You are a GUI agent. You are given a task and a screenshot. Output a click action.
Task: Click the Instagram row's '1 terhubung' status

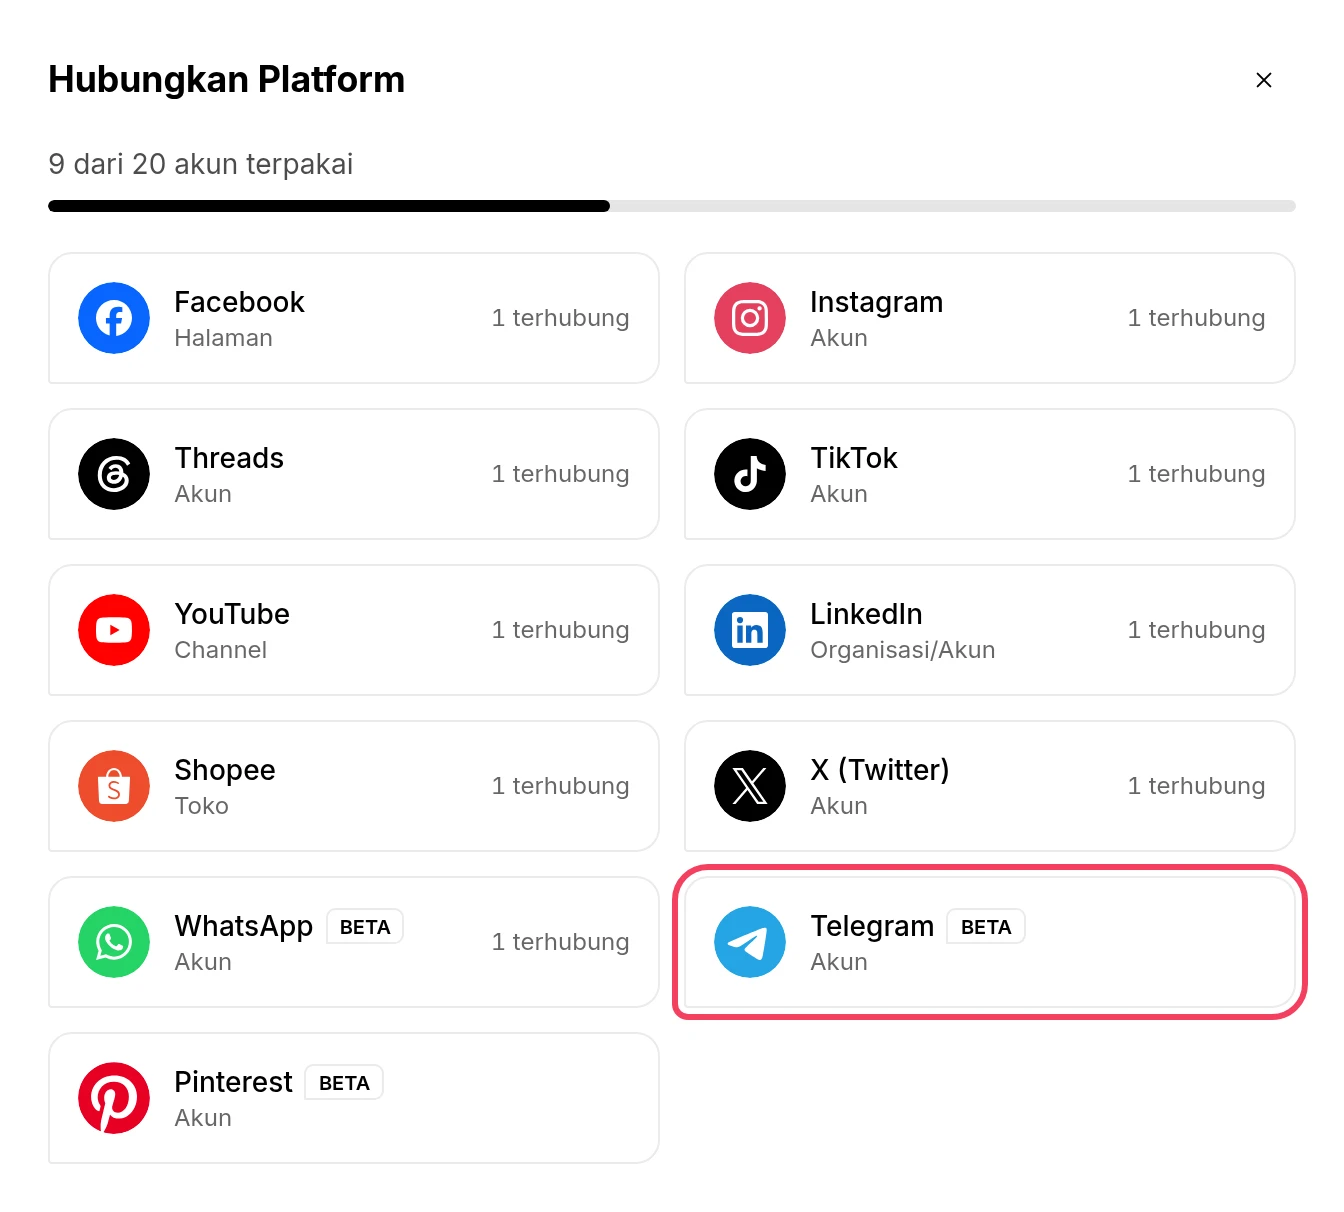click(1196, 318)
